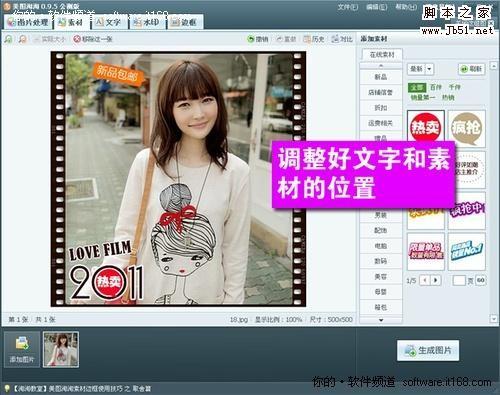500x395 pixels.
Task: Select the 箱包 category
Action: (381, 307)
